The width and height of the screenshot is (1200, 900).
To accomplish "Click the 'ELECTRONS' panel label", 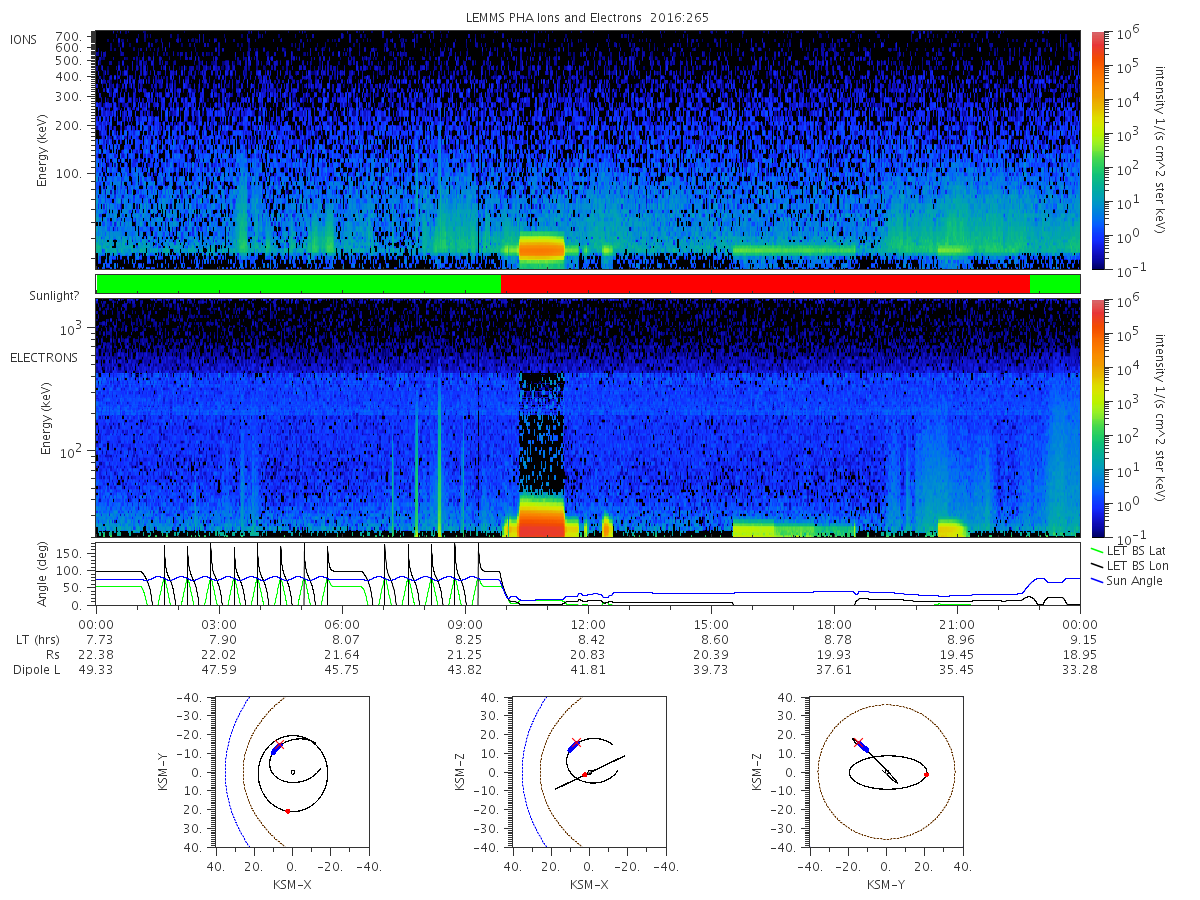I will pyautogui.click(x=43, y=358).
